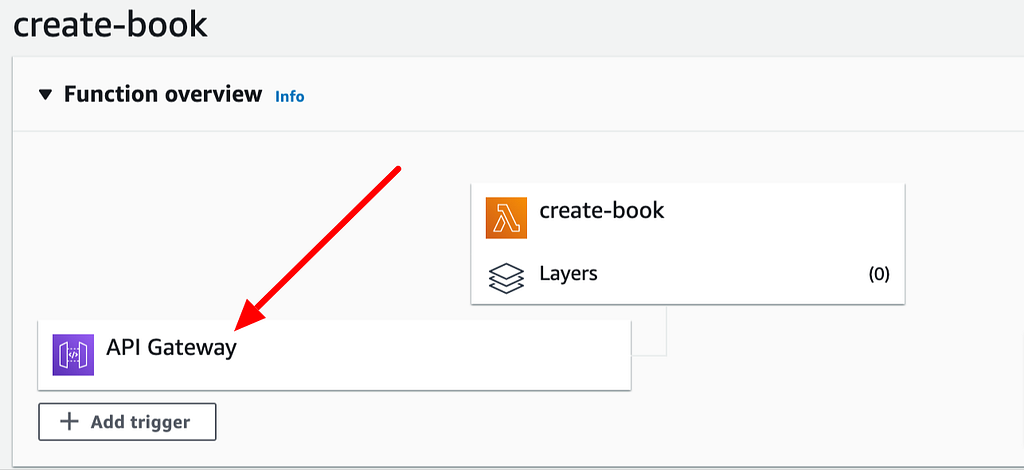Image resolution: width=1024 pixels, height=470 pixels.
Task: Click the Add trigger button
Action: click(x=127, y=422)
